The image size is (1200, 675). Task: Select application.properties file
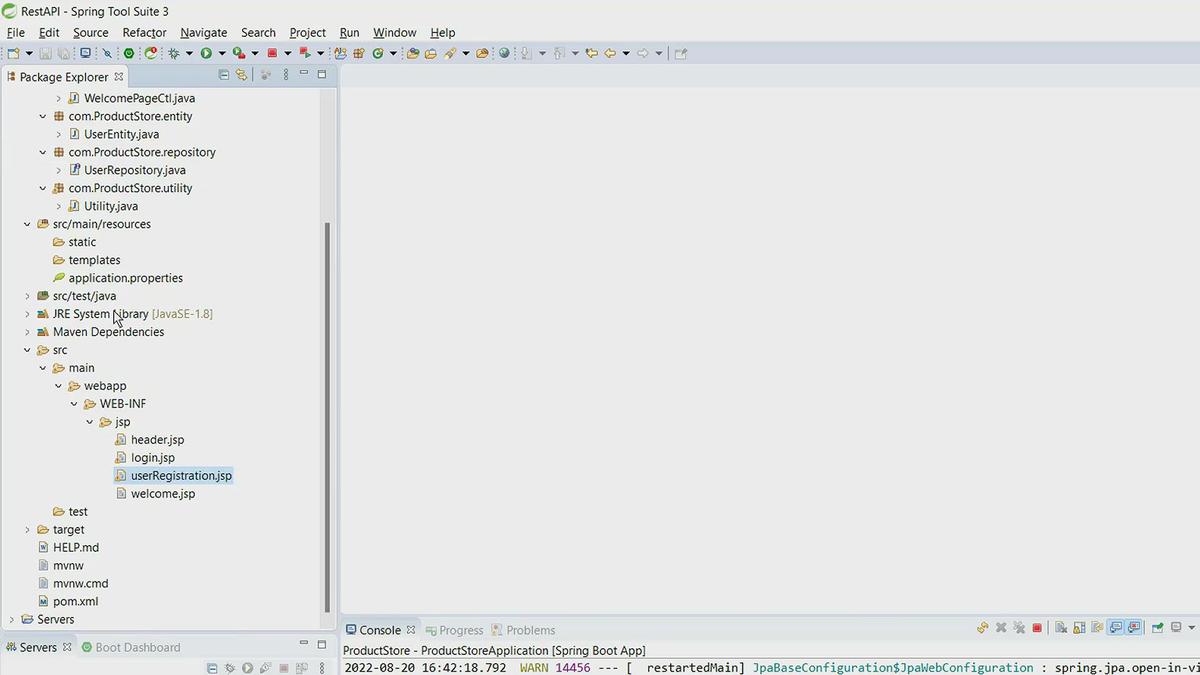click(125, 278)
